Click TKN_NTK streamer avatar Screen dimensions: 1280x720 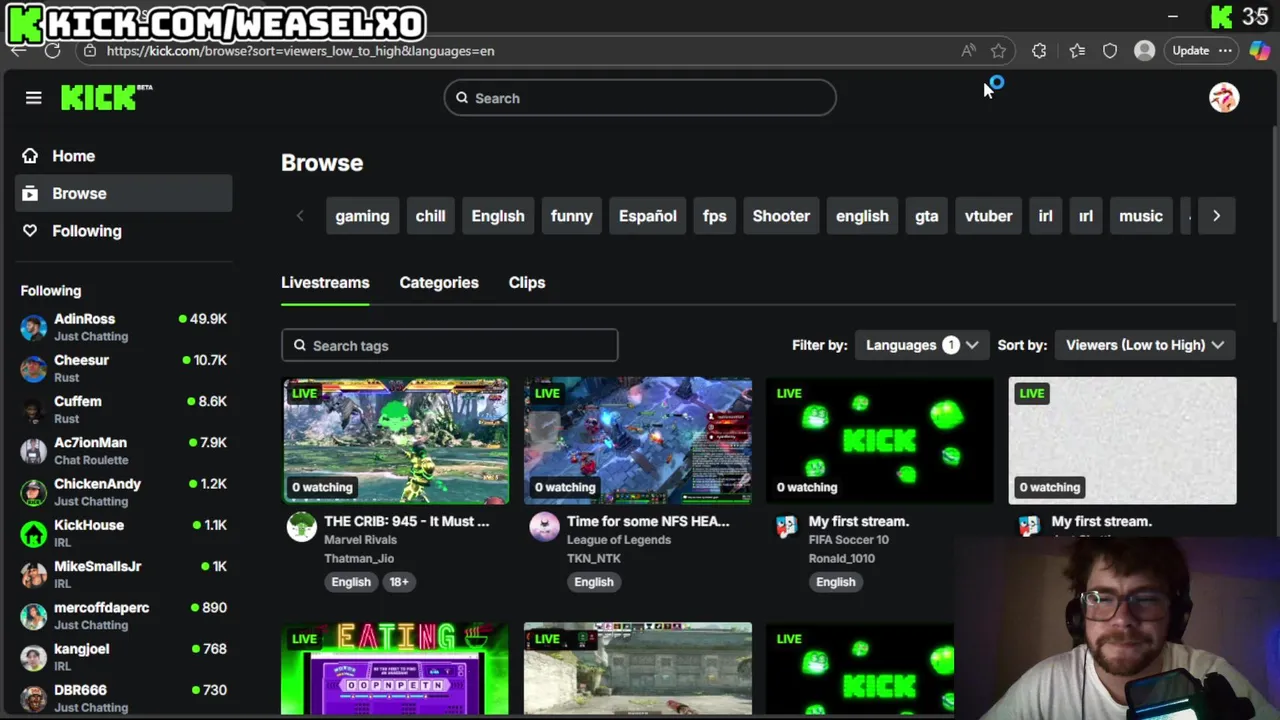[544, 527]
